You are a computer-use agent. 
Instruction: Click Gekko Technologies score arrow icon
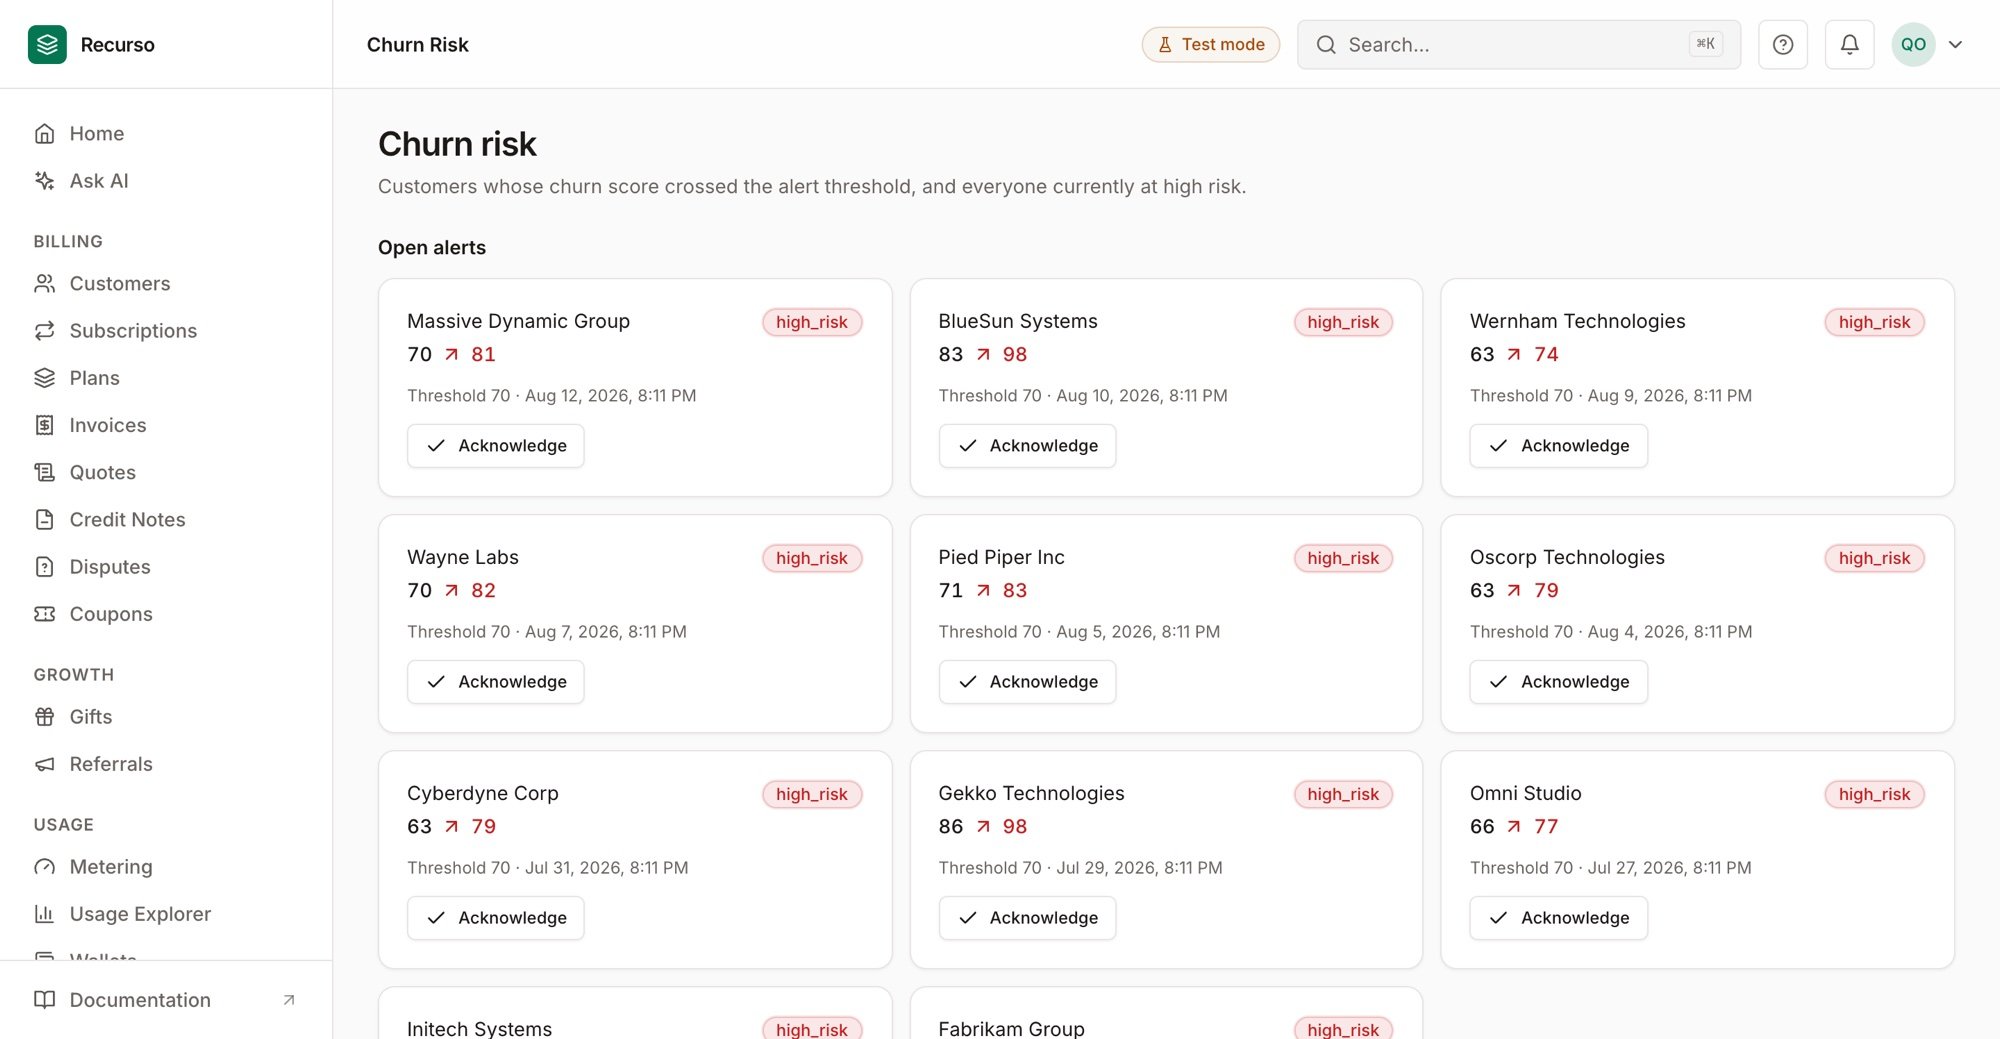click(x=983, y=826)
